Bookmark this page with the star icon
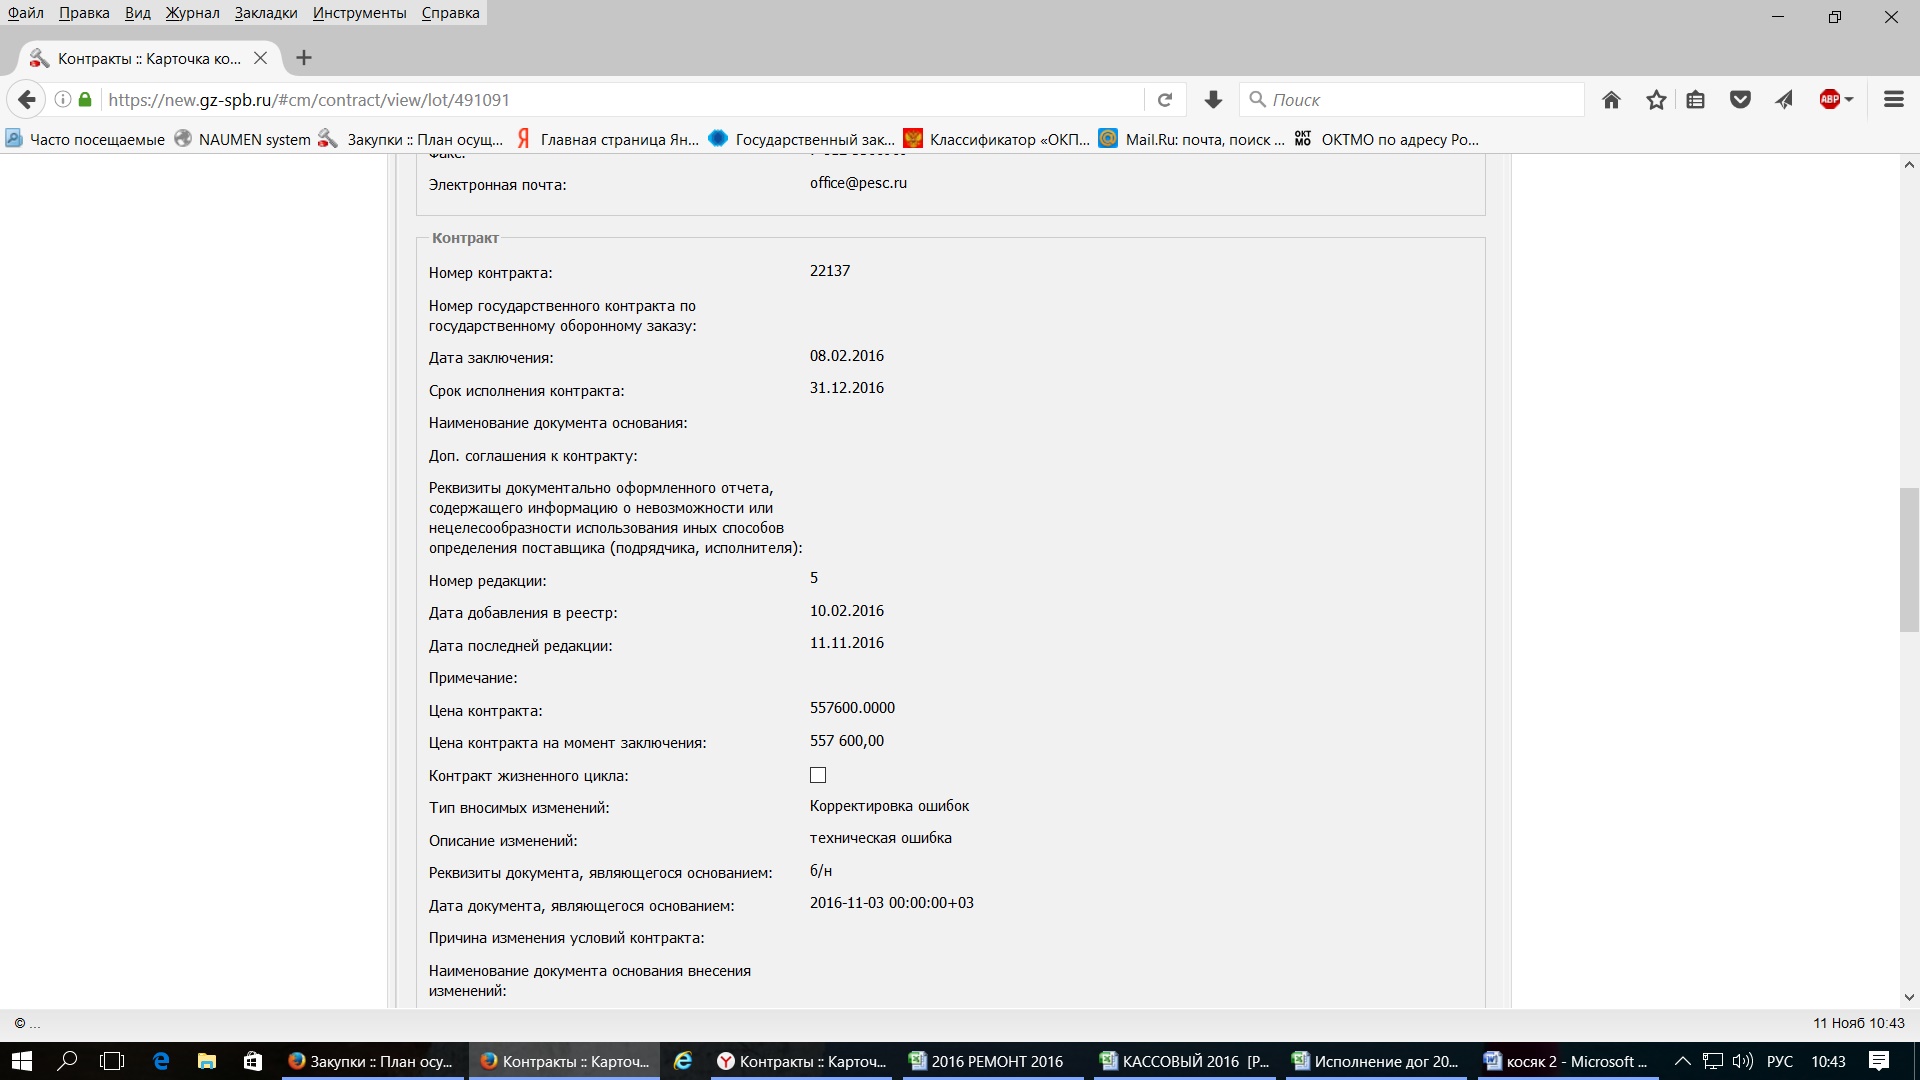1920x1080 pixels. (x=1656, y=100)
